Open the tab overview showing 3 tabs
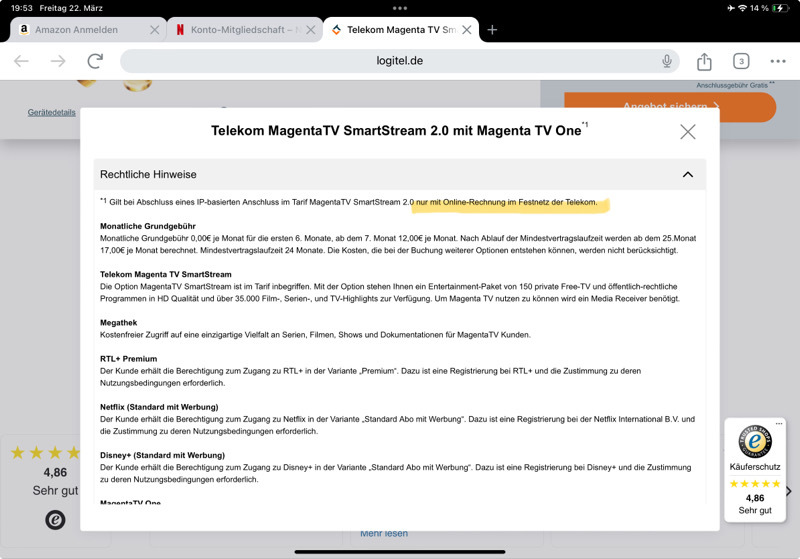Screen dimensions: 800x559 click(741, 61)
